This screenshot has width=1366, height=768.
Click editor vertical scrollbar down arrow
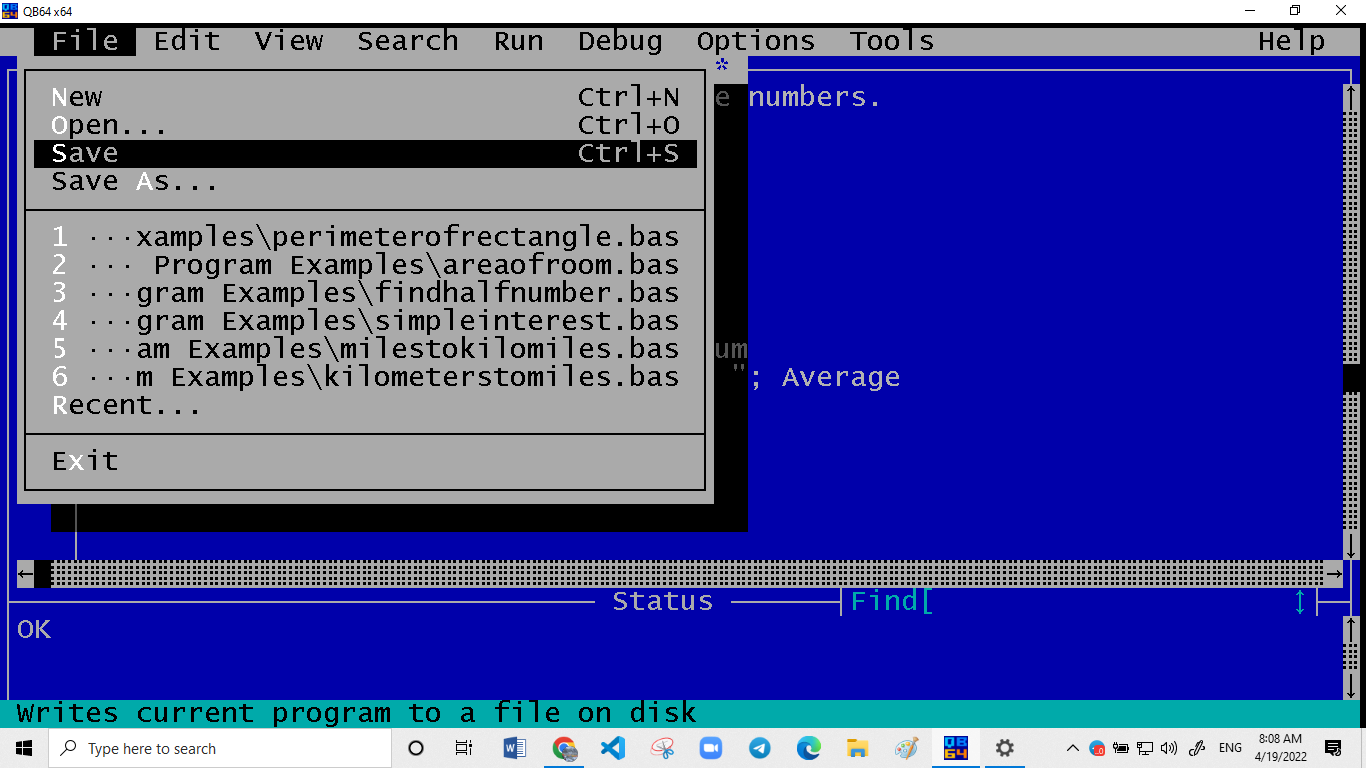tap(1351, 545)
